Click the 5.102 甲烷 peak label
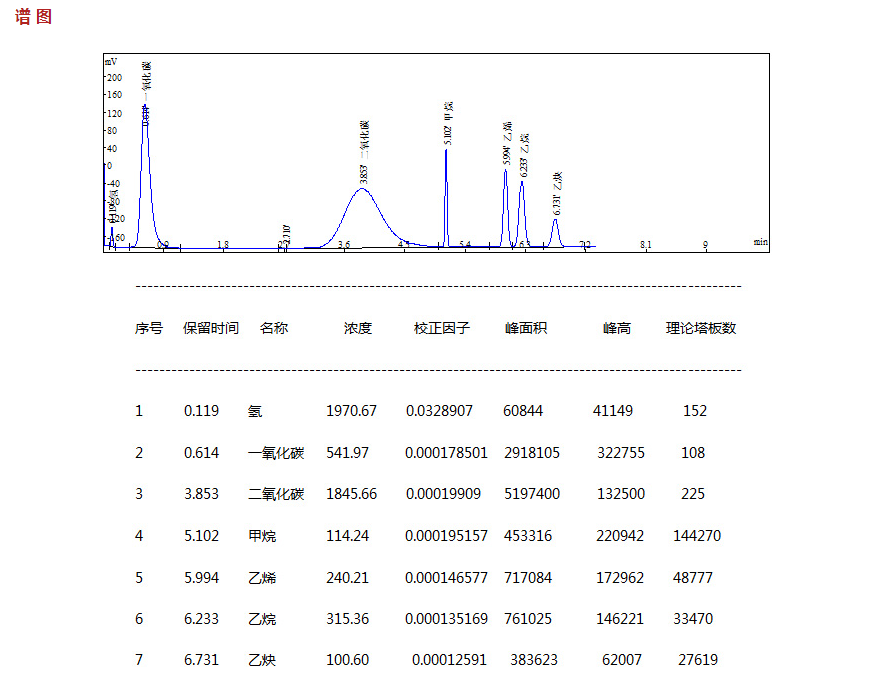 point(449,124)
